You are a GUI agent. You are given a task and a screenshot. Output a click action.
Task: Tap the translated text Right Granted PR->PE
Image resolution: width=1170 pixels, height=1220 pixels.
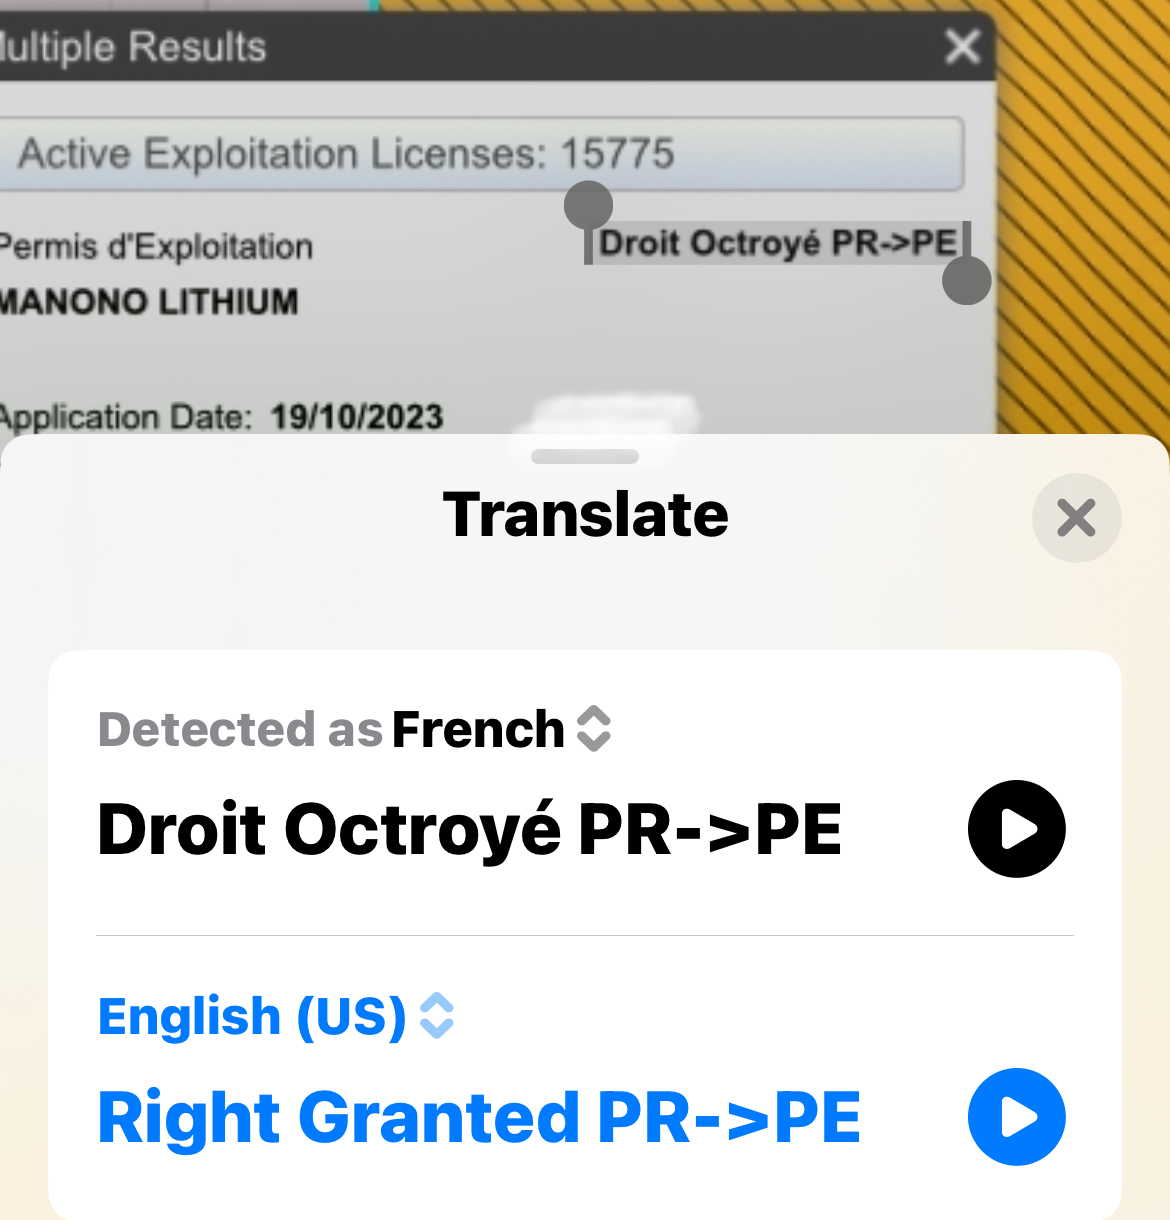(x=479, y=1117)
